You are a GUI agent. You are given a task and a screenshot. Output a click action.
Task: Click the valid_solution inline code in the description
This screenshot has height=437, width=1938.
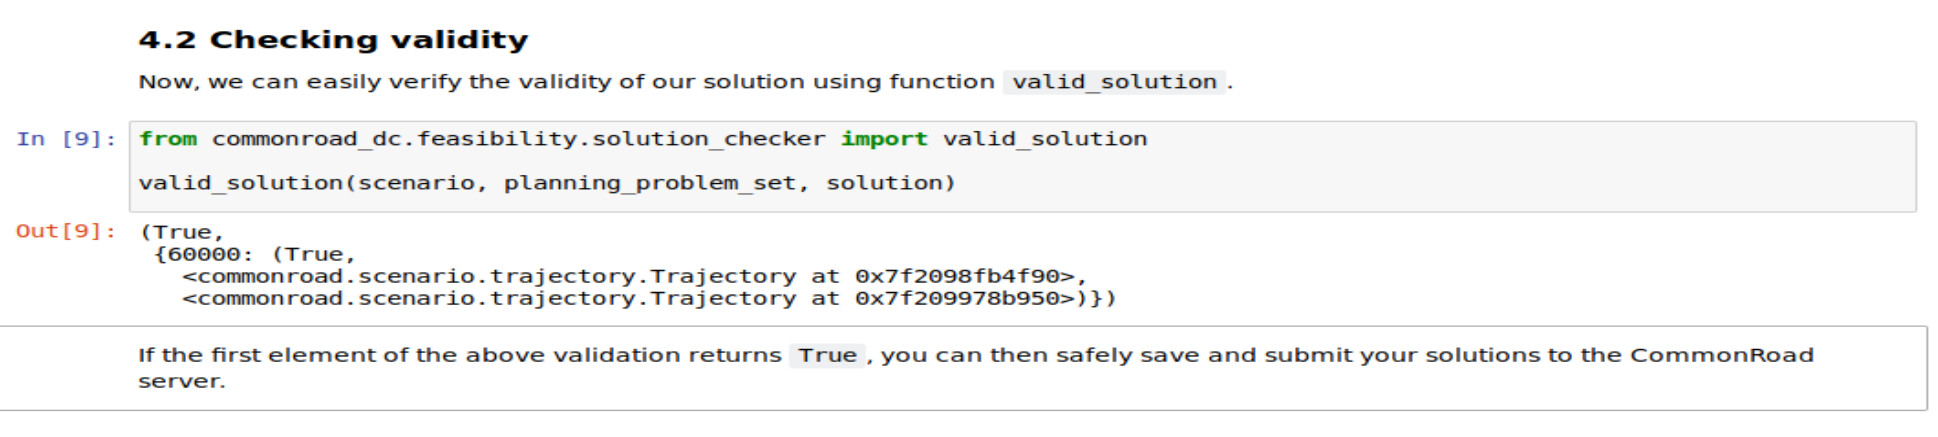pos(1114,82)
